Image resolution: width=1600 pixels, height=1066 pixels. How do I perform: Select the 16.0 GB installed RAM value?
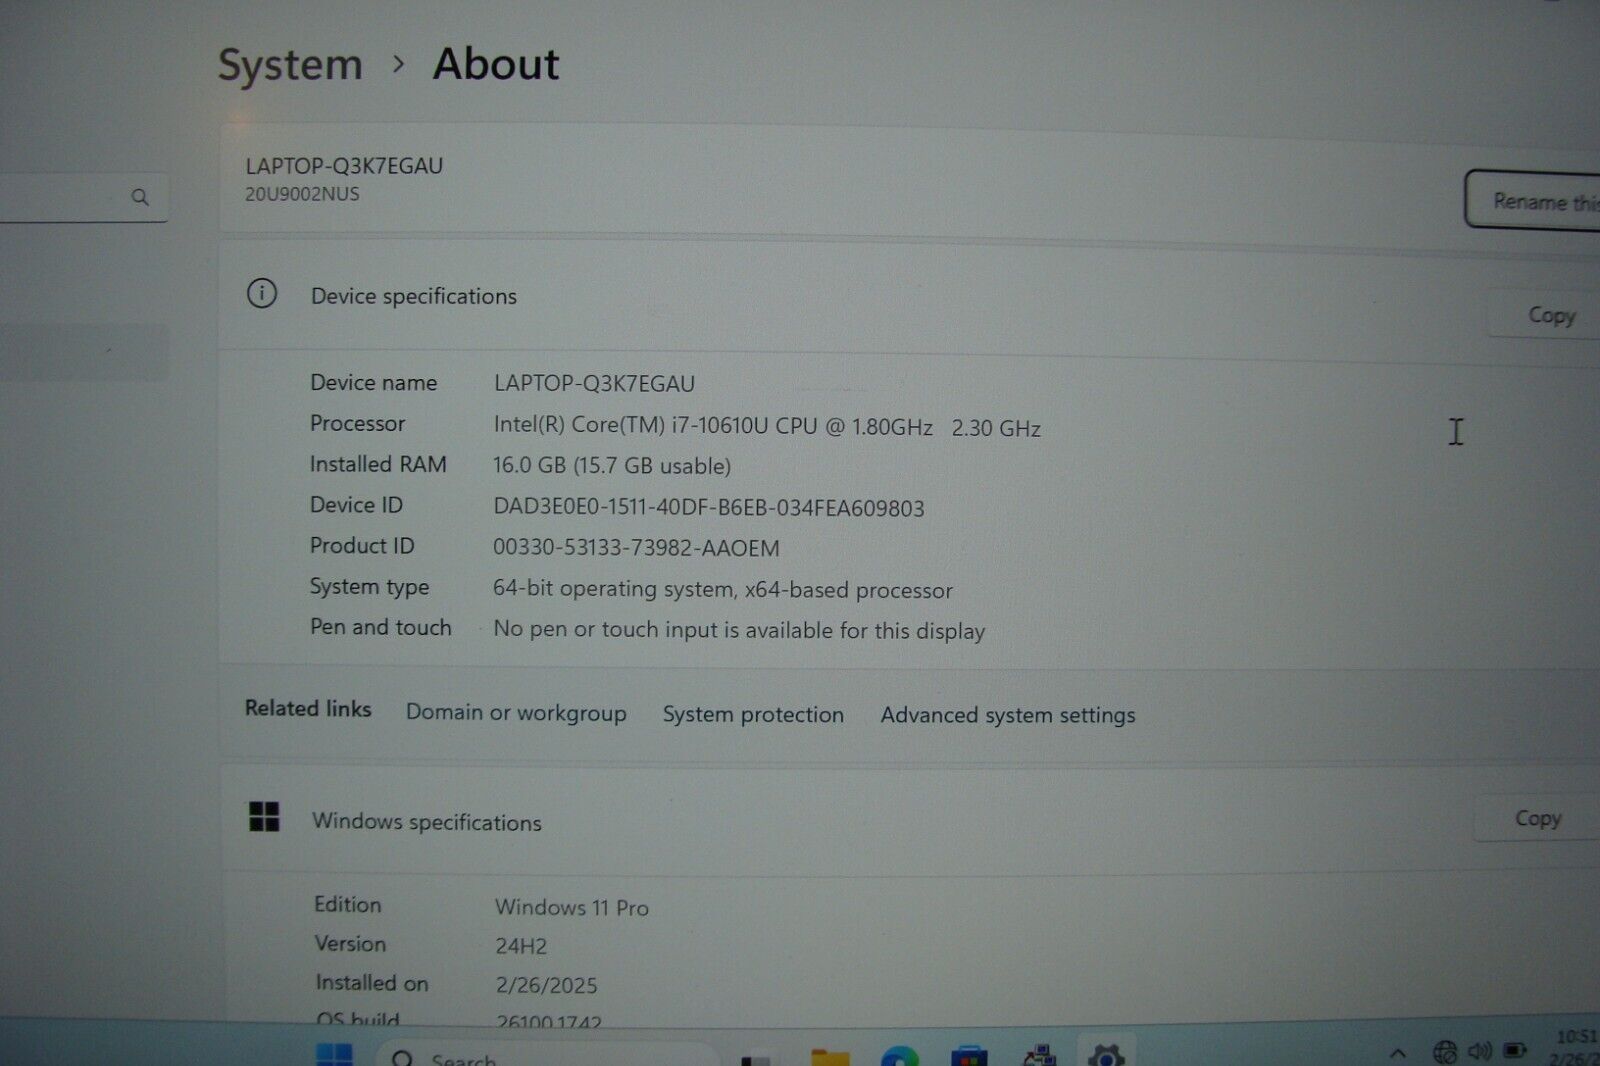click(x=611, y=466)
